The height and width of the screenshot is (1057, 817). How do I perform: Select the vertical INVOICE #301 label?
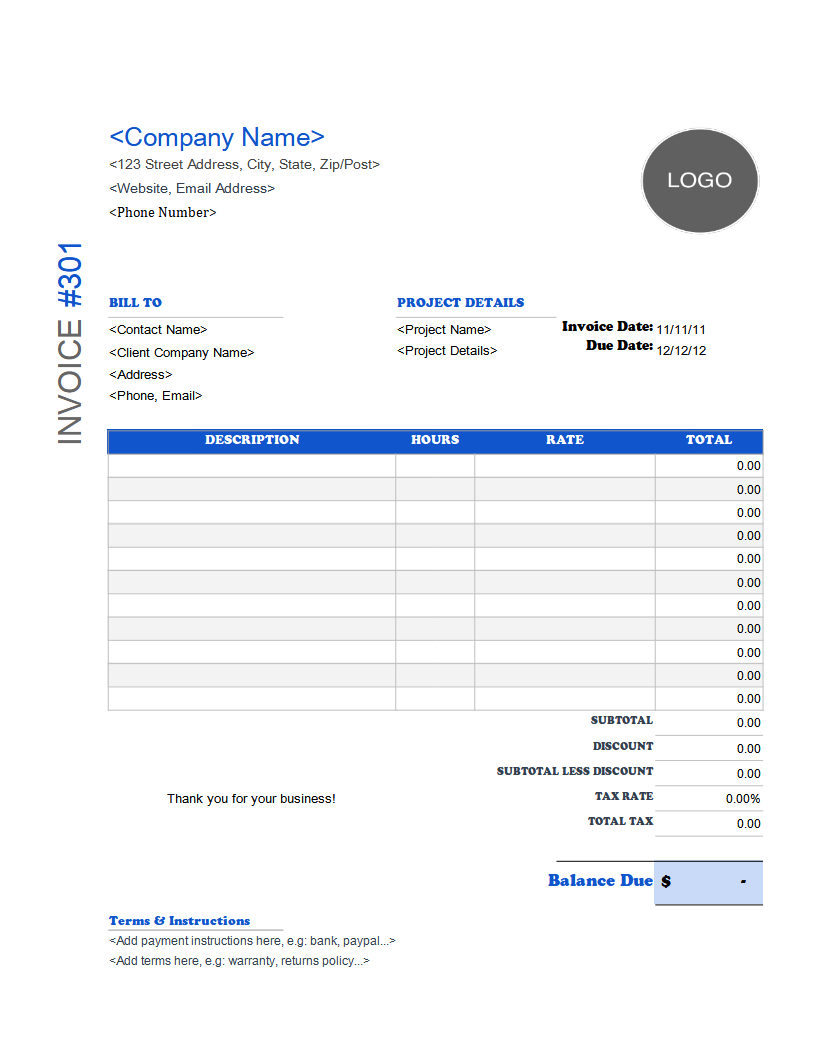pyautogui.click(x=70, y=343)
